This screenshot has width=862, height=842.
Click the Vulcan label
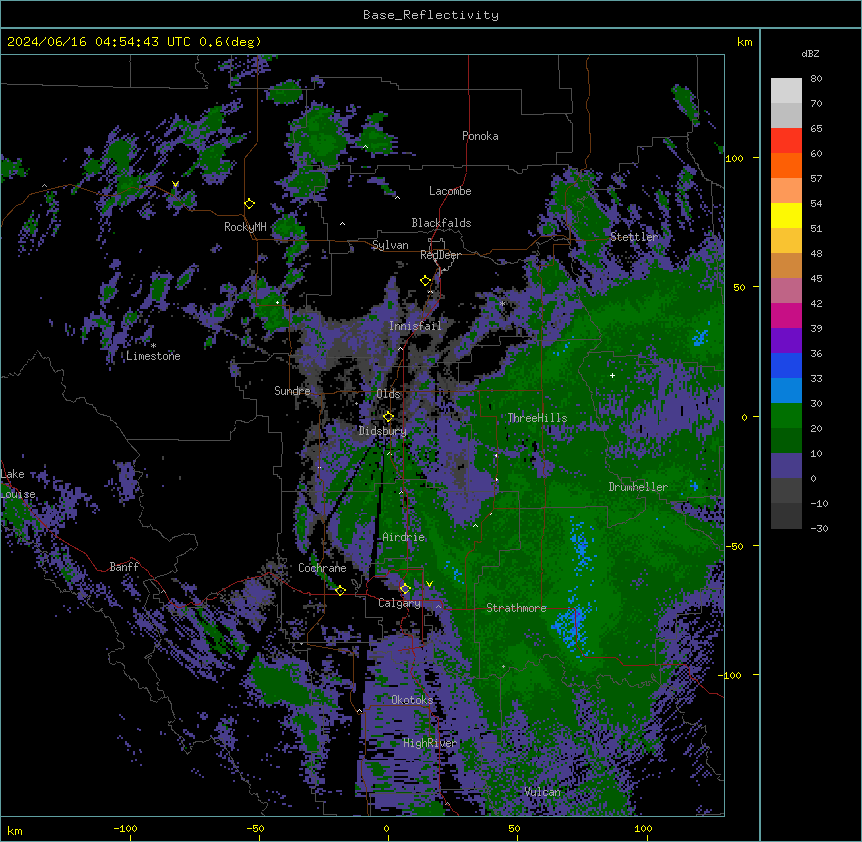(x=543, y=792)
